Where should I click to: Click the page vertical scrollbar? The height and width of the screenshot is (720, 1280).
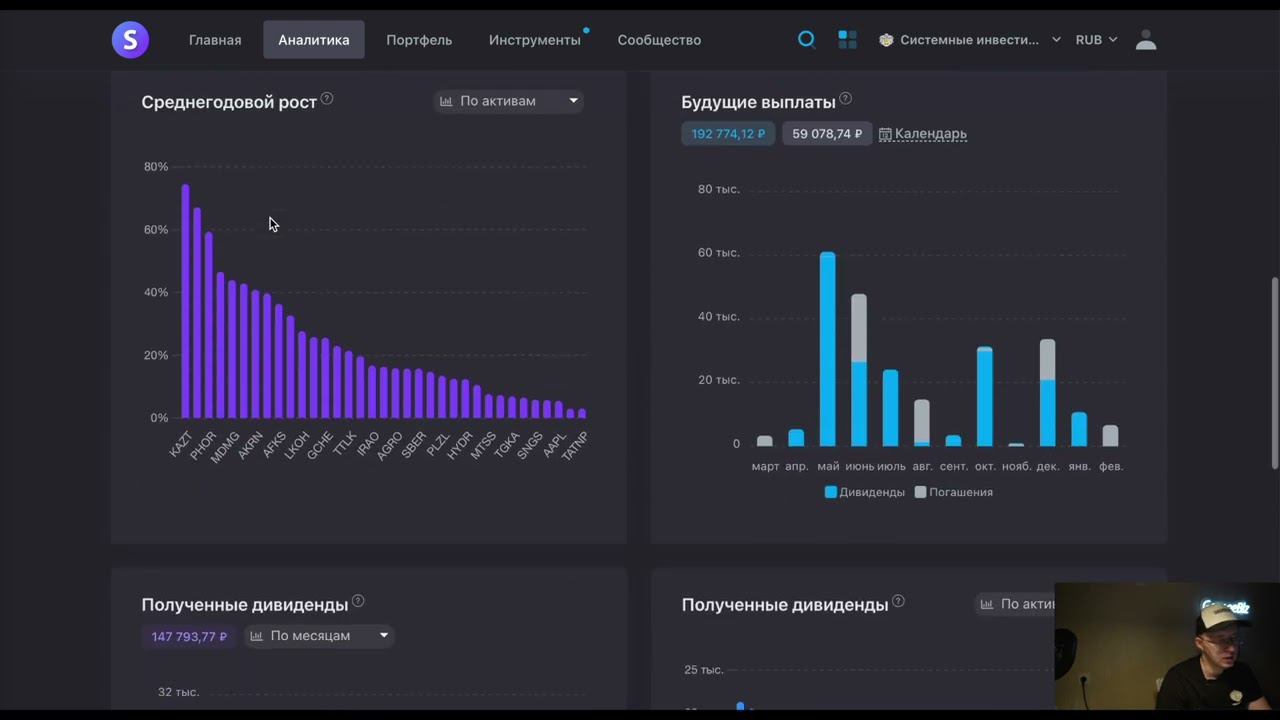(1274, 372)
